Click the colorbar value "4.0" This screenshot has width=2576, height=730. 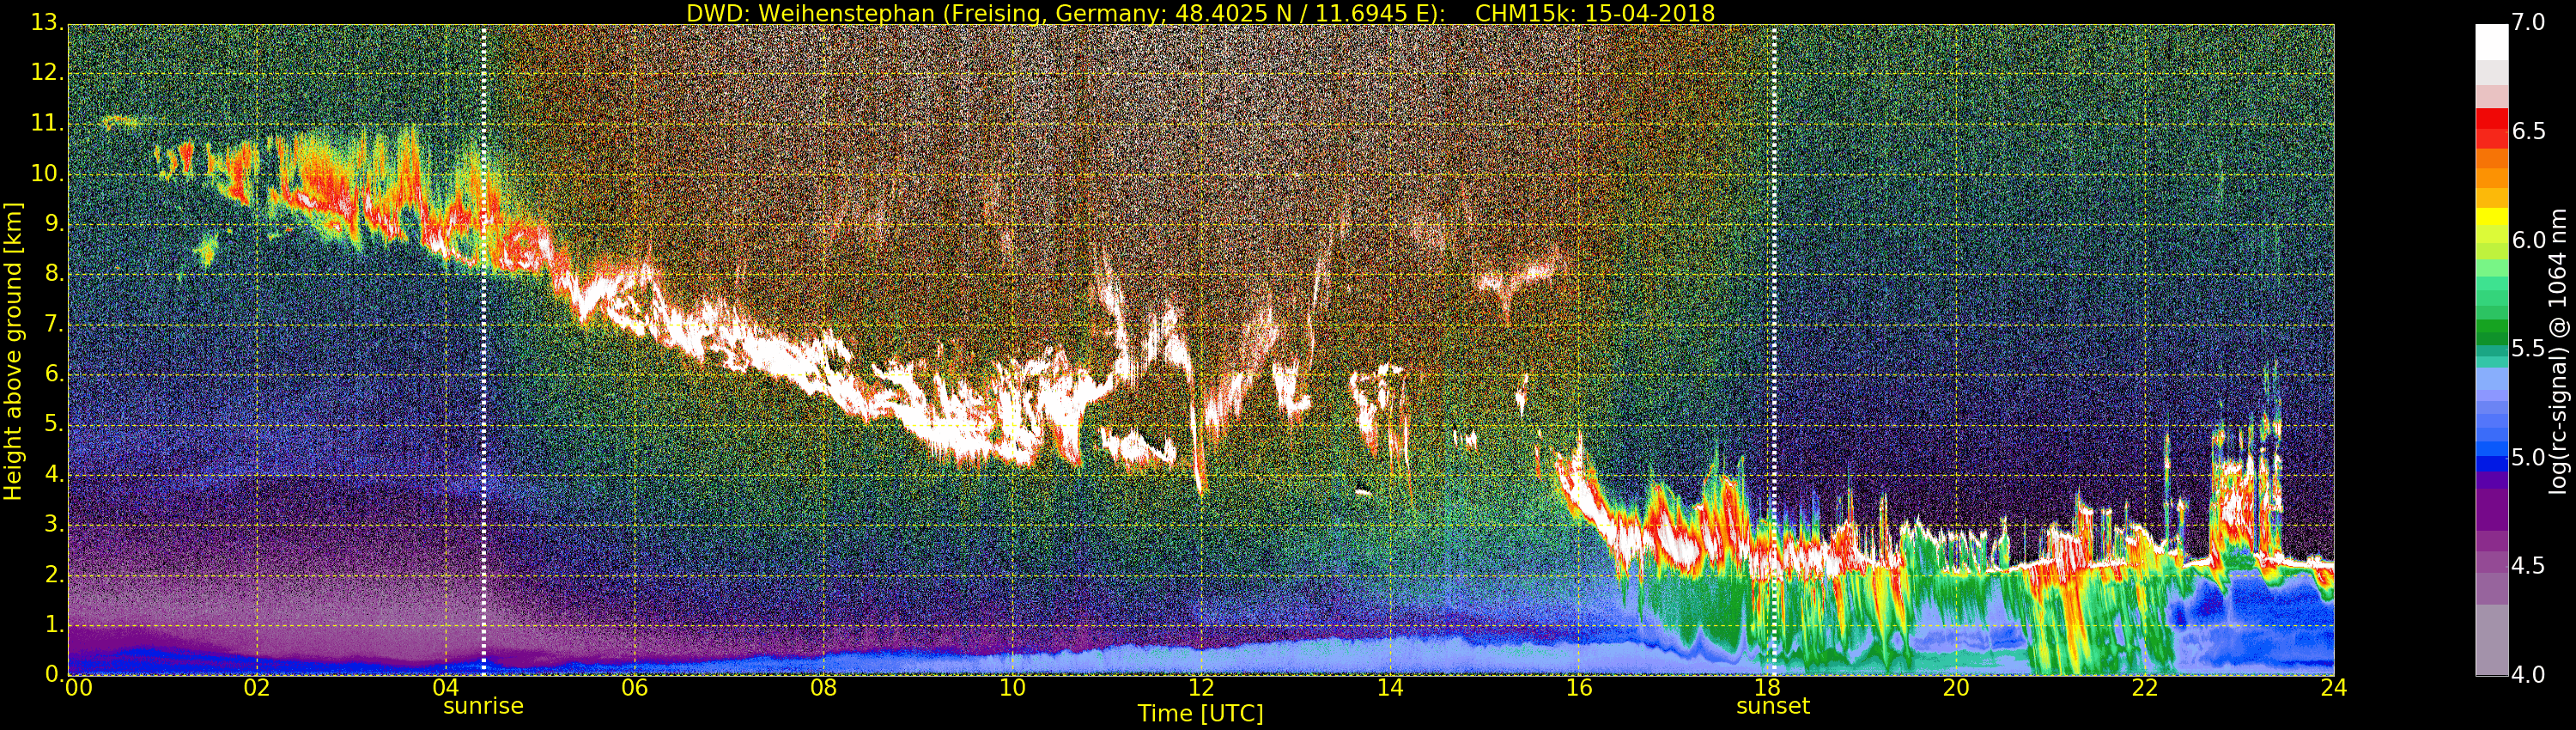coord(2529,675)
